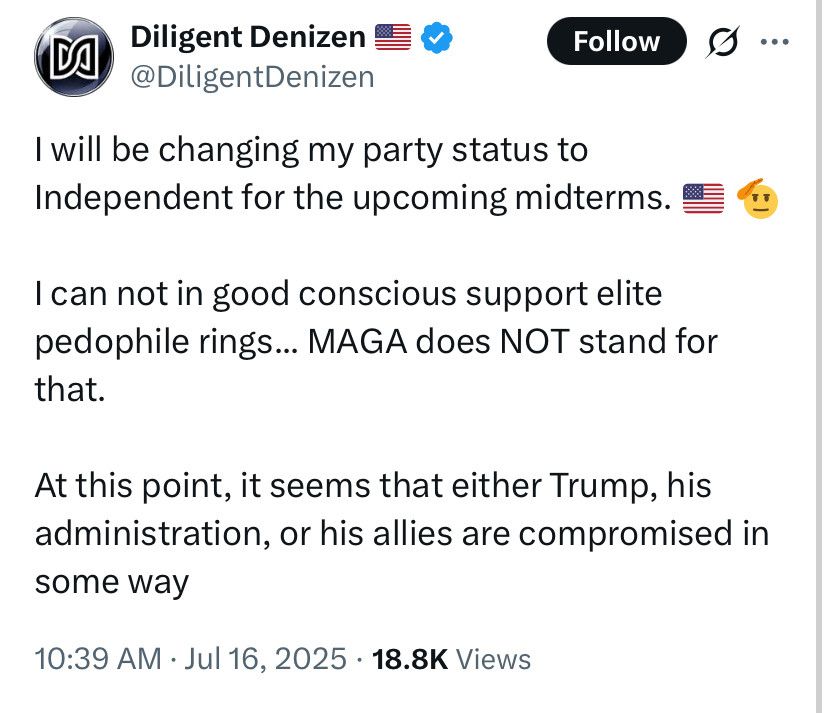
Task: Click the flag emoji beside the display name
Action: coord(392,39)
